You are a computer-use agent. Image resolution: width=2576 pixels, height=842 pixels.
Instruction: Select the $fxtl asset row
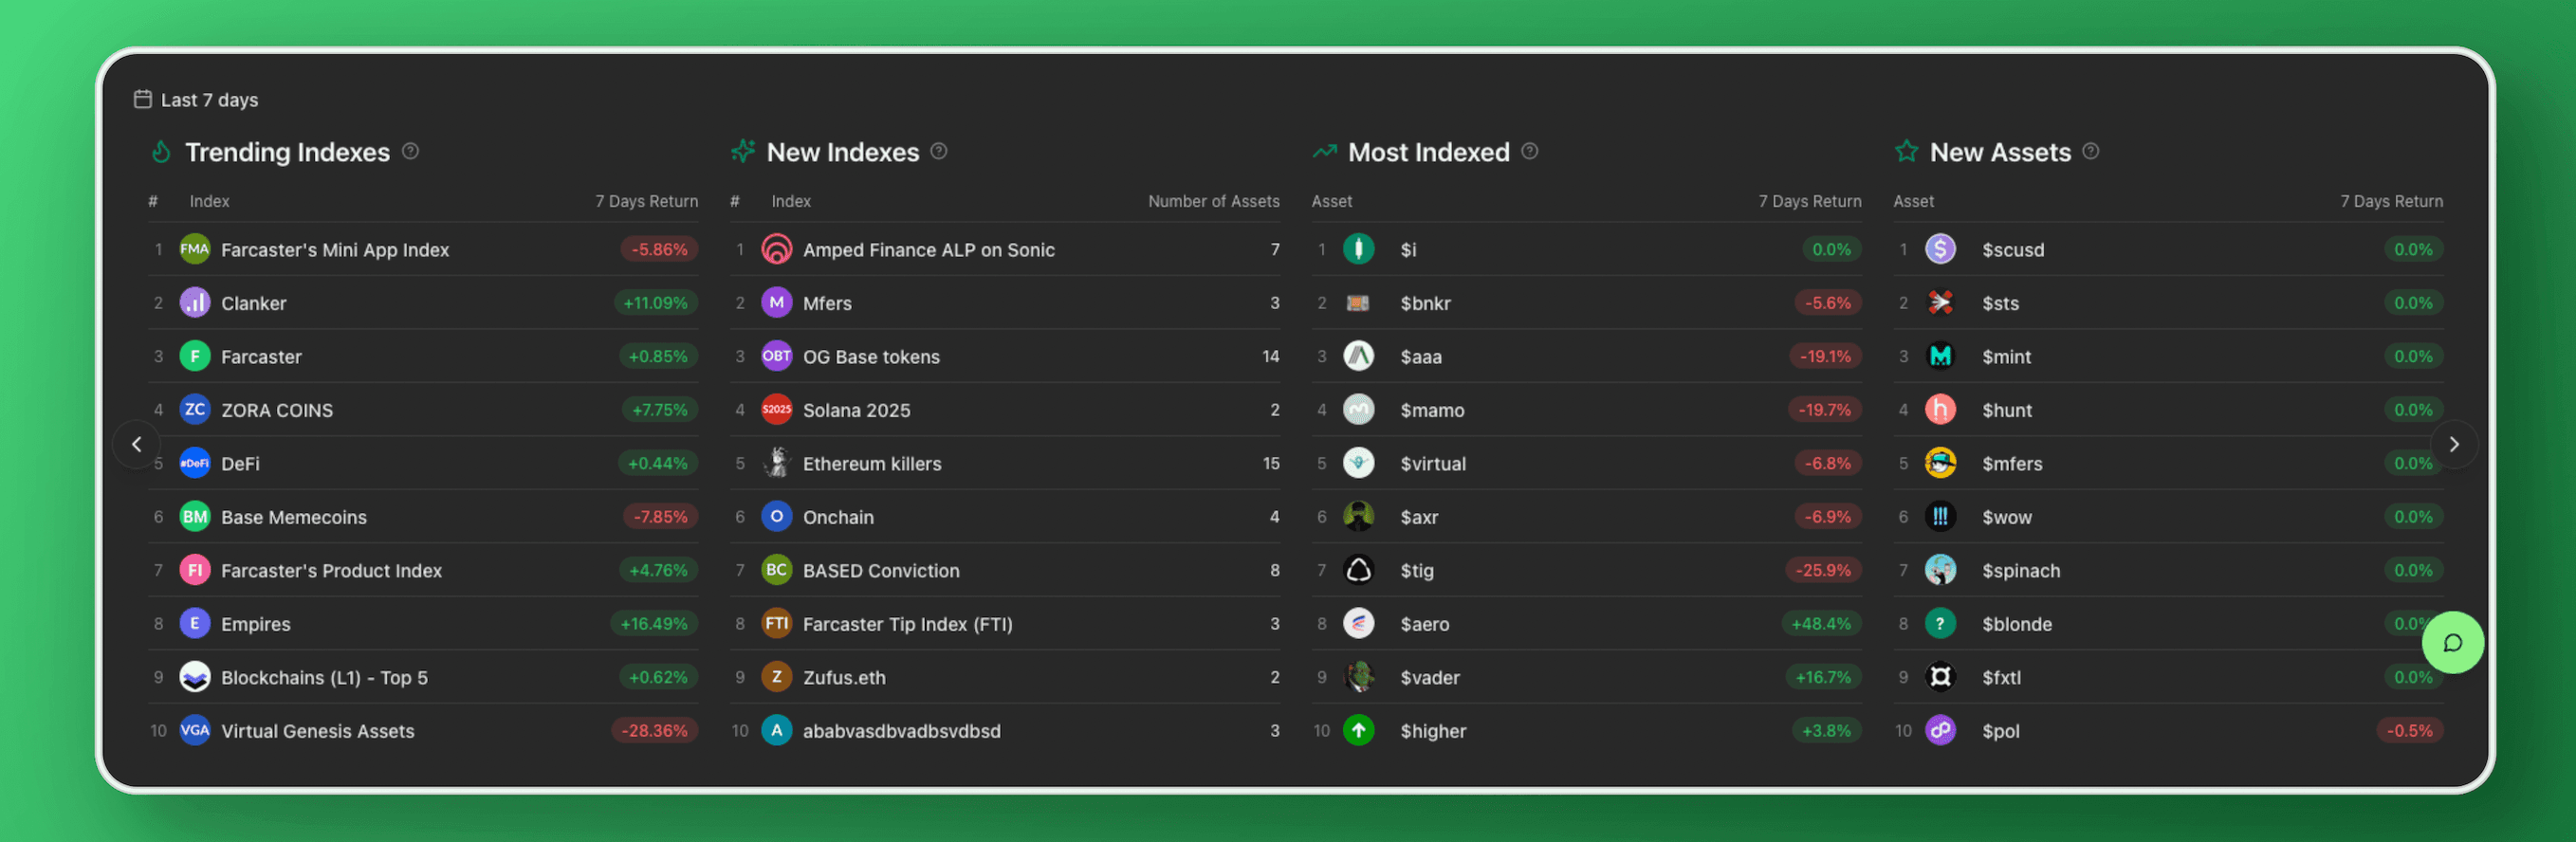point(2168,677)
